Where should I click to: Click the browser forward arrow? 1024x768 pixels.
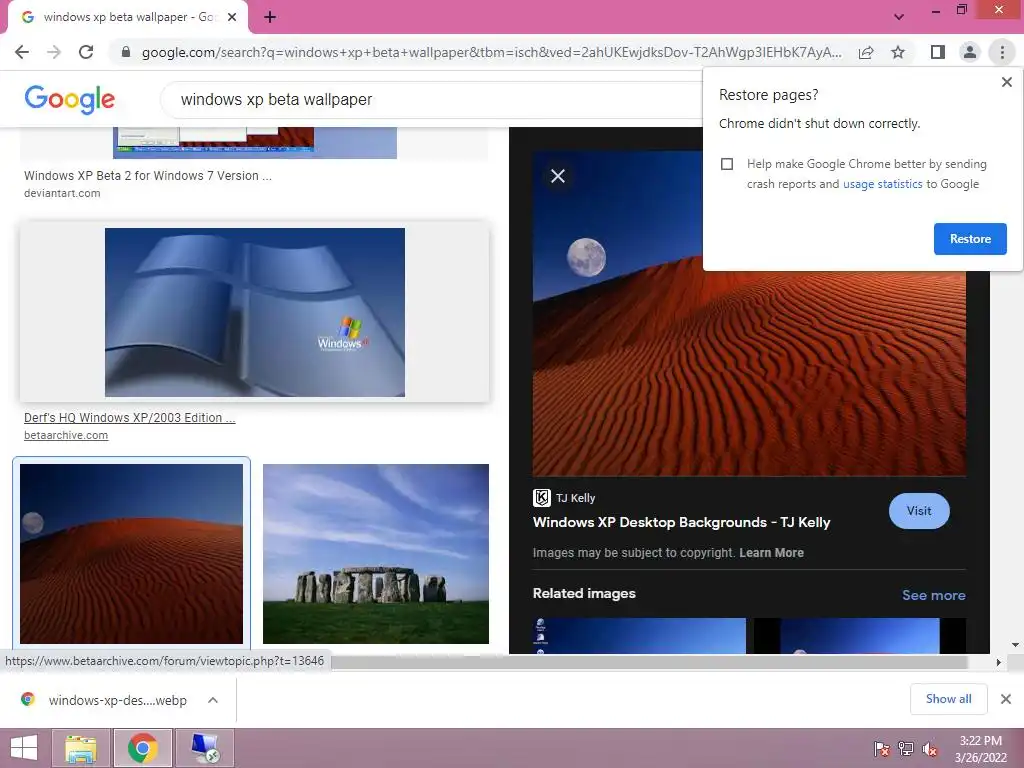(54, 52)
